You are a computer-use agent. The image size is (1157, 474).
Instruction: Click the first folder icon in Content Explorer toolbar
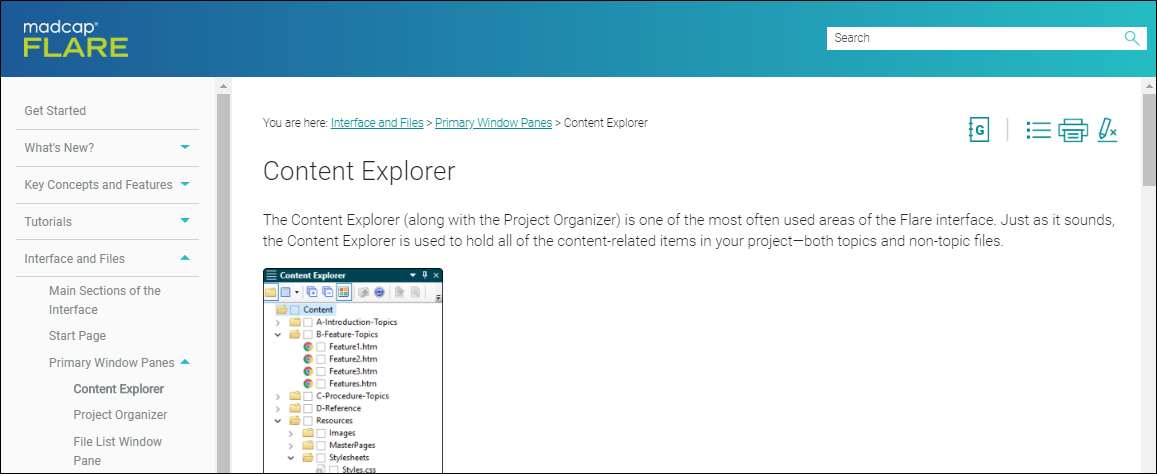pyautogui.click(x=271, y=292)
